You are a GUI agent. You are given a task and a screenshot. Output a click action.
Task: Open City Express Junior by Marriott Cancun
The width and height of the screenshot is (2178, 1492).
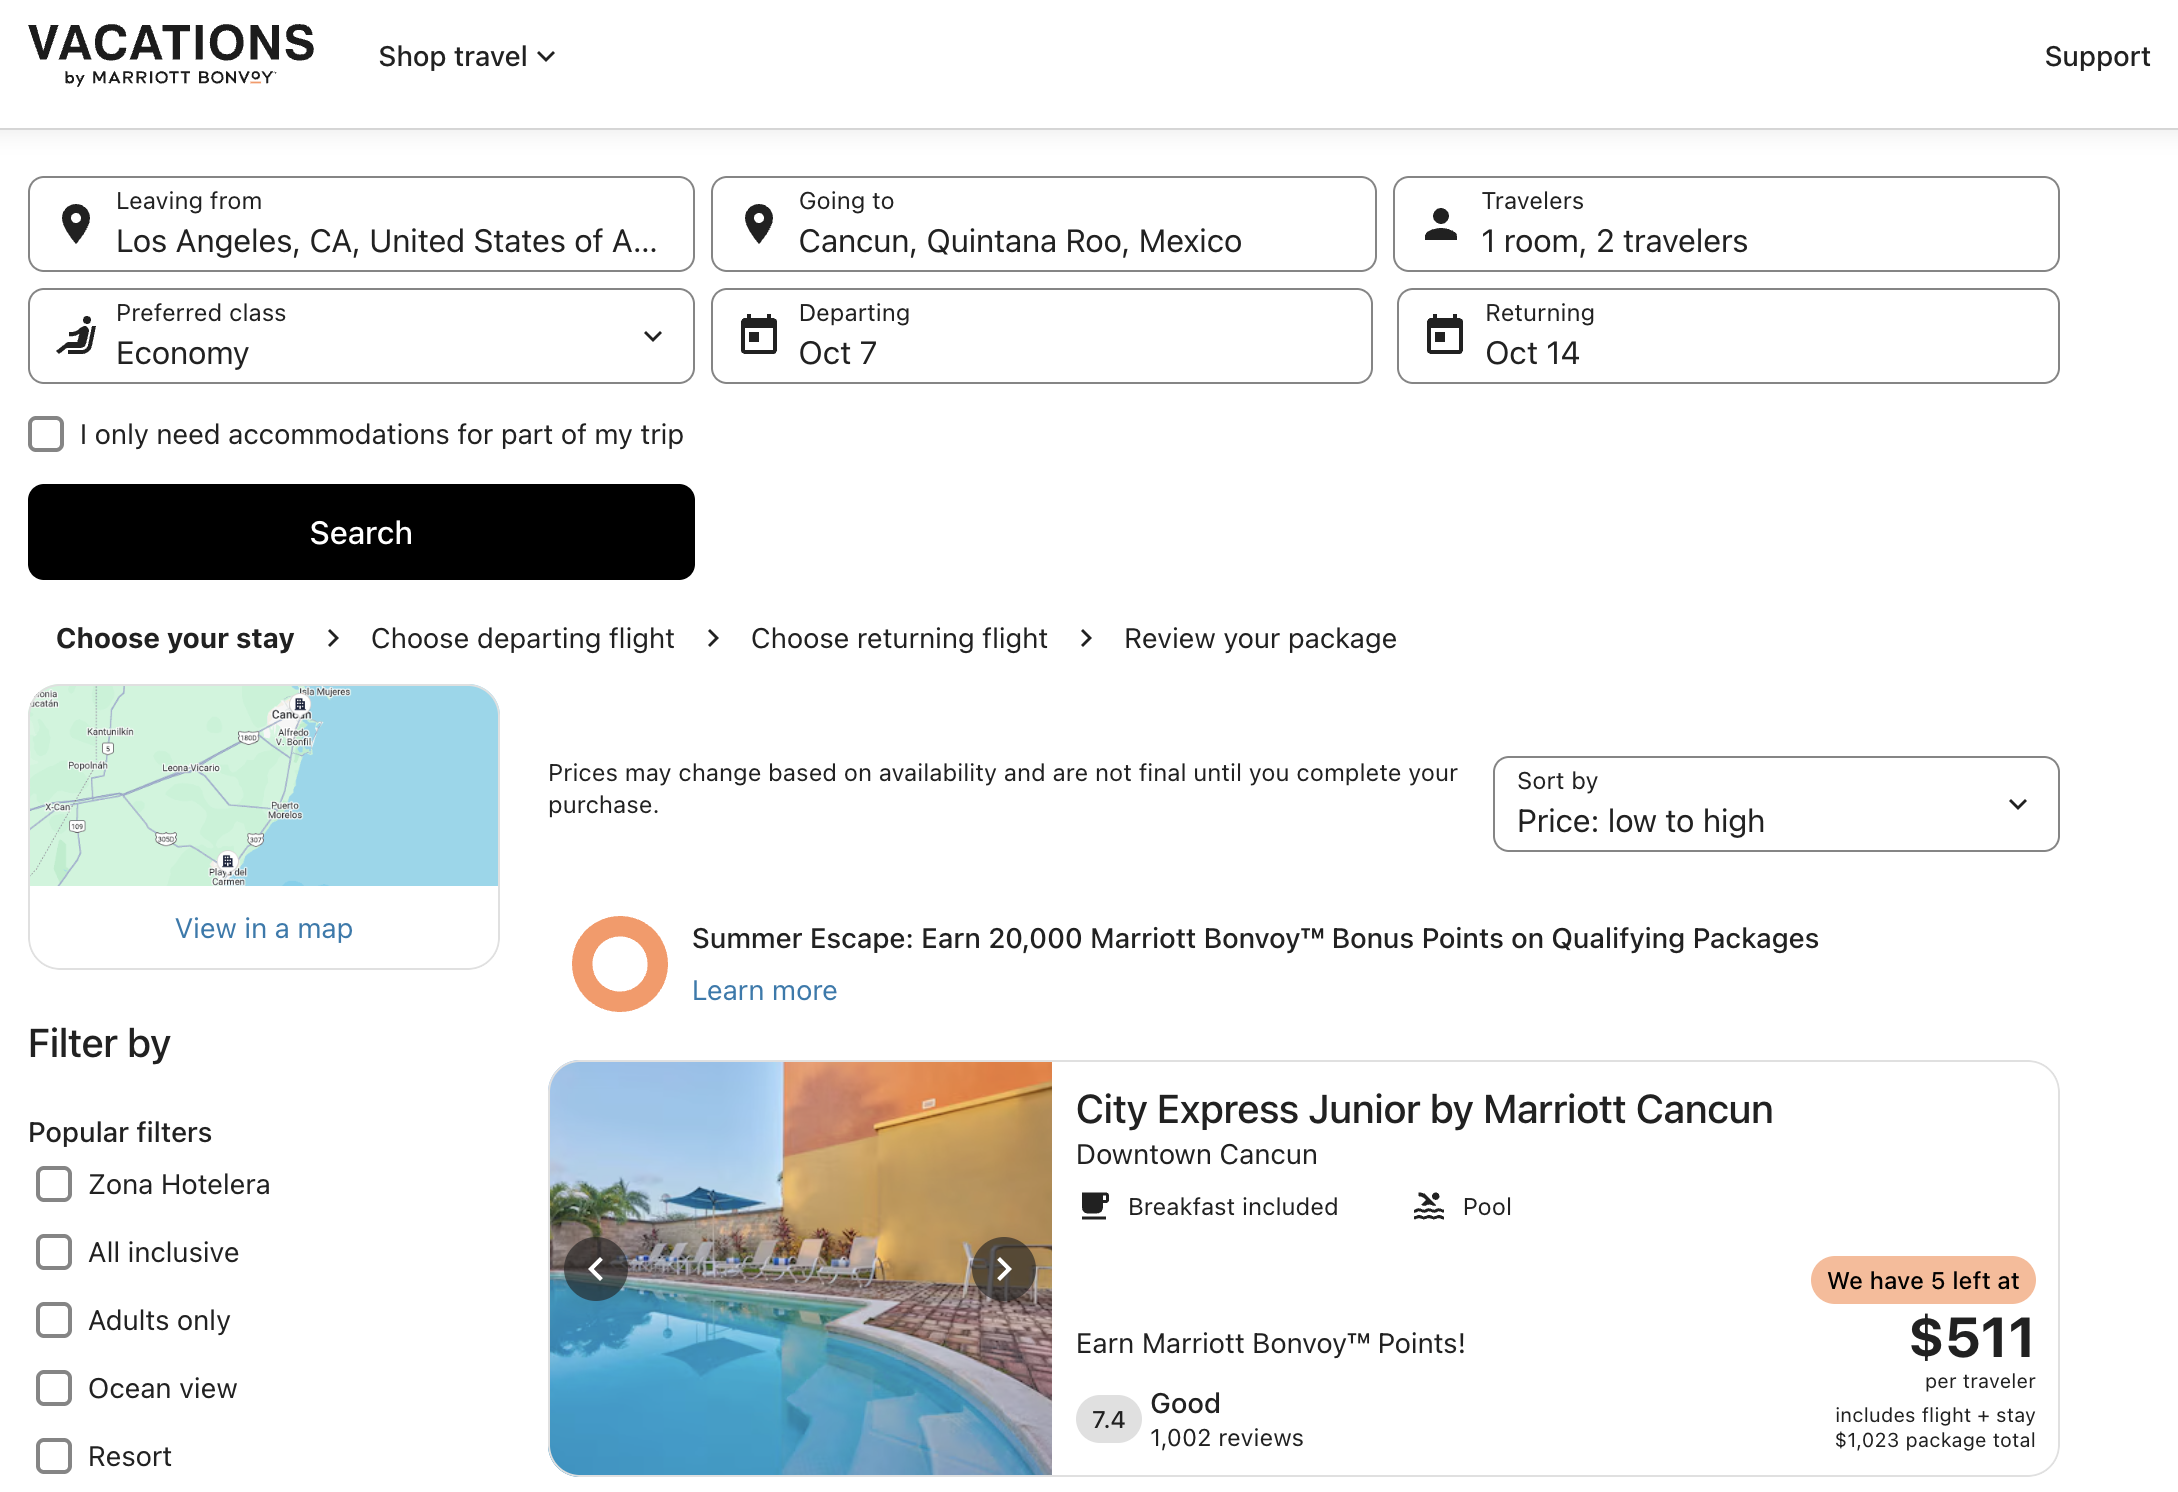[x=1424, y=1109]
